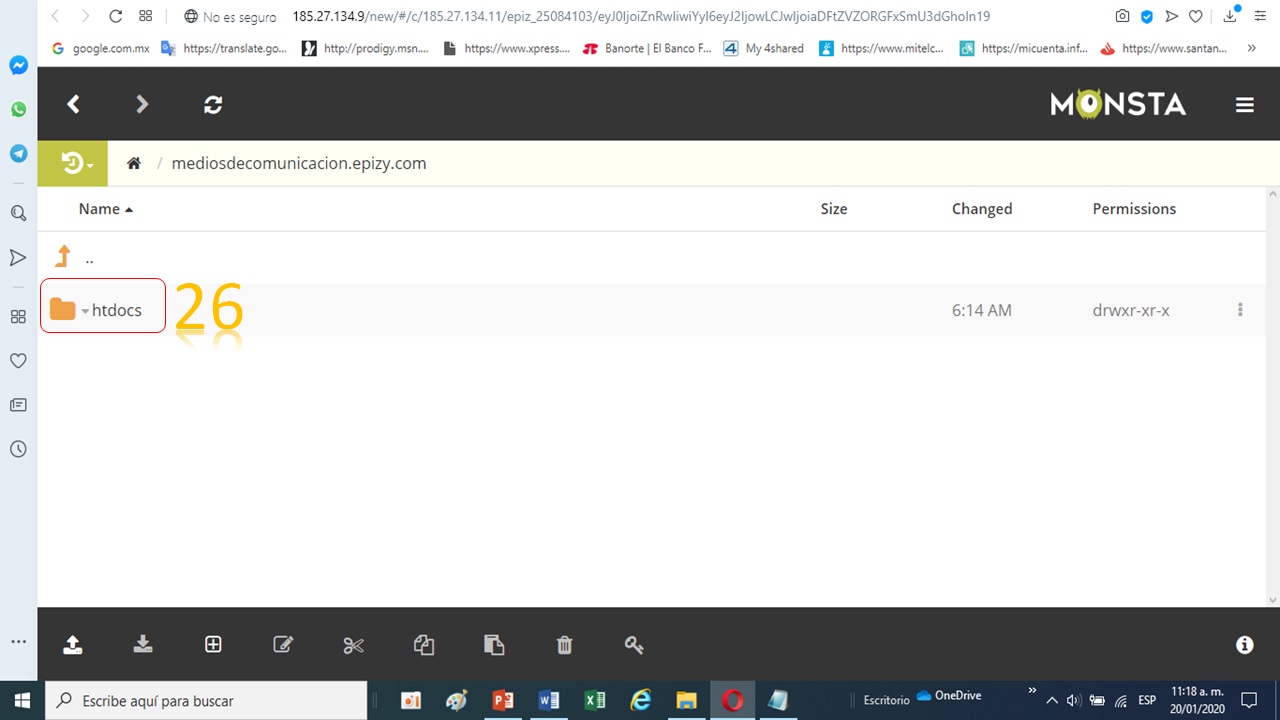Select the cut scissors icon
The height and width of the screenshot is (720, 1280).
coord(353,645)
